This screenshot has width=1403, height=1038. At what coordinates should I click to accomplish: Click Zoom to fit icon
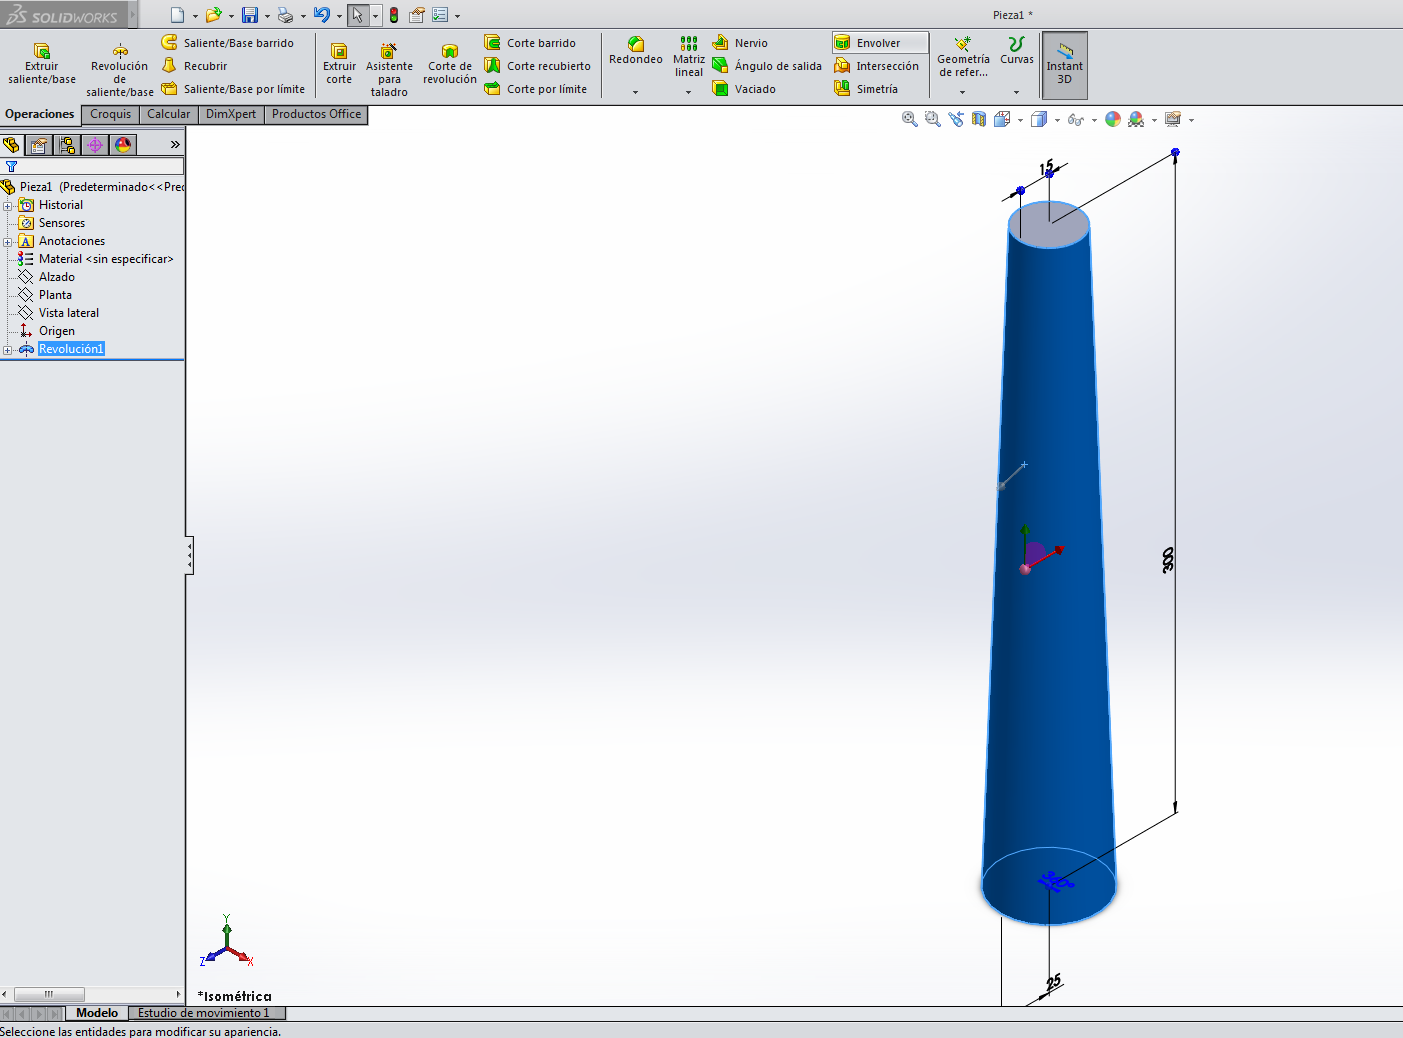pyautogui.click(x=910, y=119)
